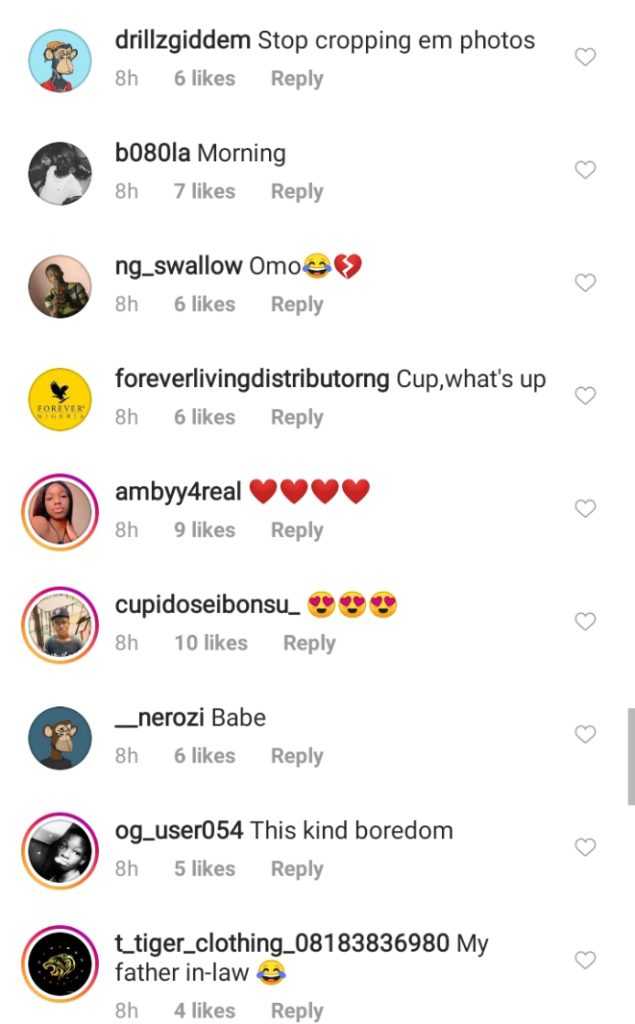Click the comments scrollbar handle
The height and width of the screenshot is (1024, 635).
point(630,756)
